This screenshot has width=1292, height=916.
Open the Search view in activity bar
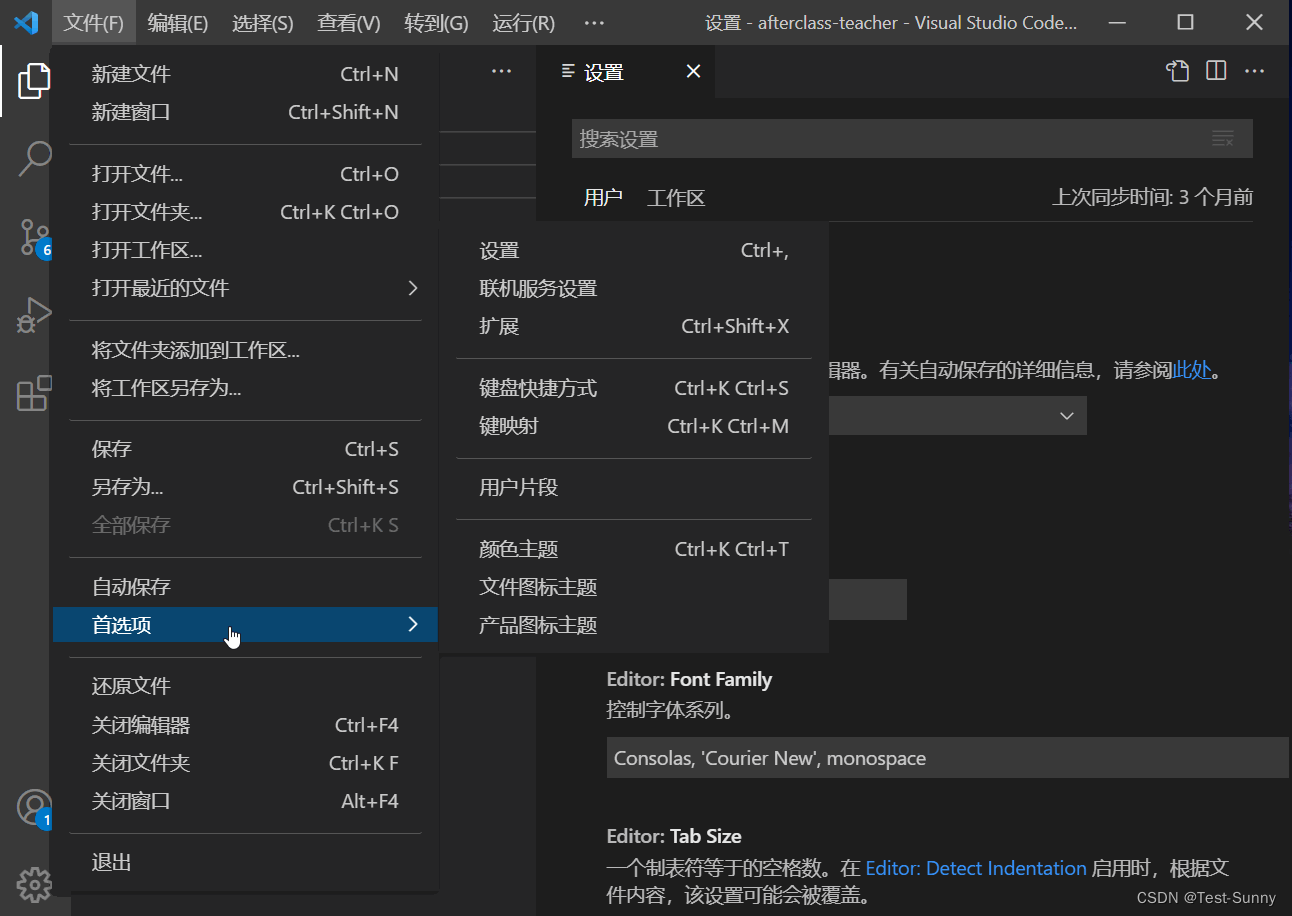pyautogui.click(x=35, y=158)
